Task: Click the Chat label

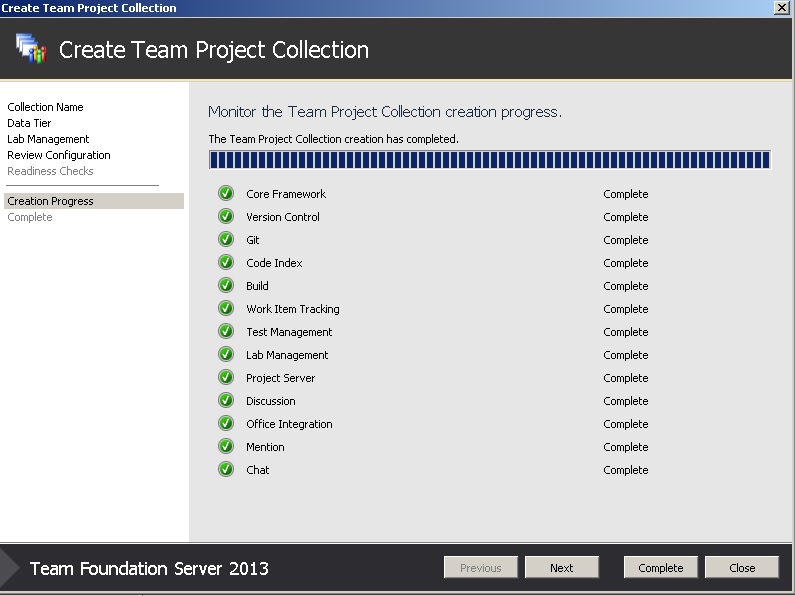Action: coord(258,470)
